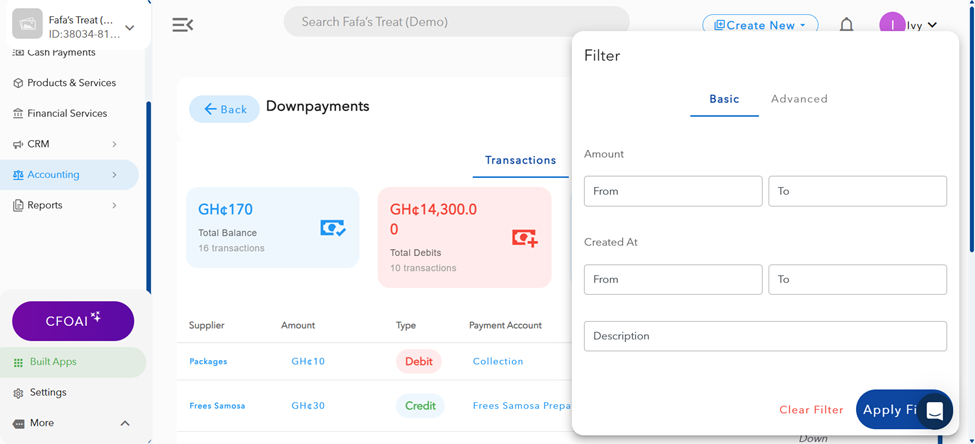Collapse the sidebar using hamburger menu icon

pyautogui.click(x=183, y=25)
